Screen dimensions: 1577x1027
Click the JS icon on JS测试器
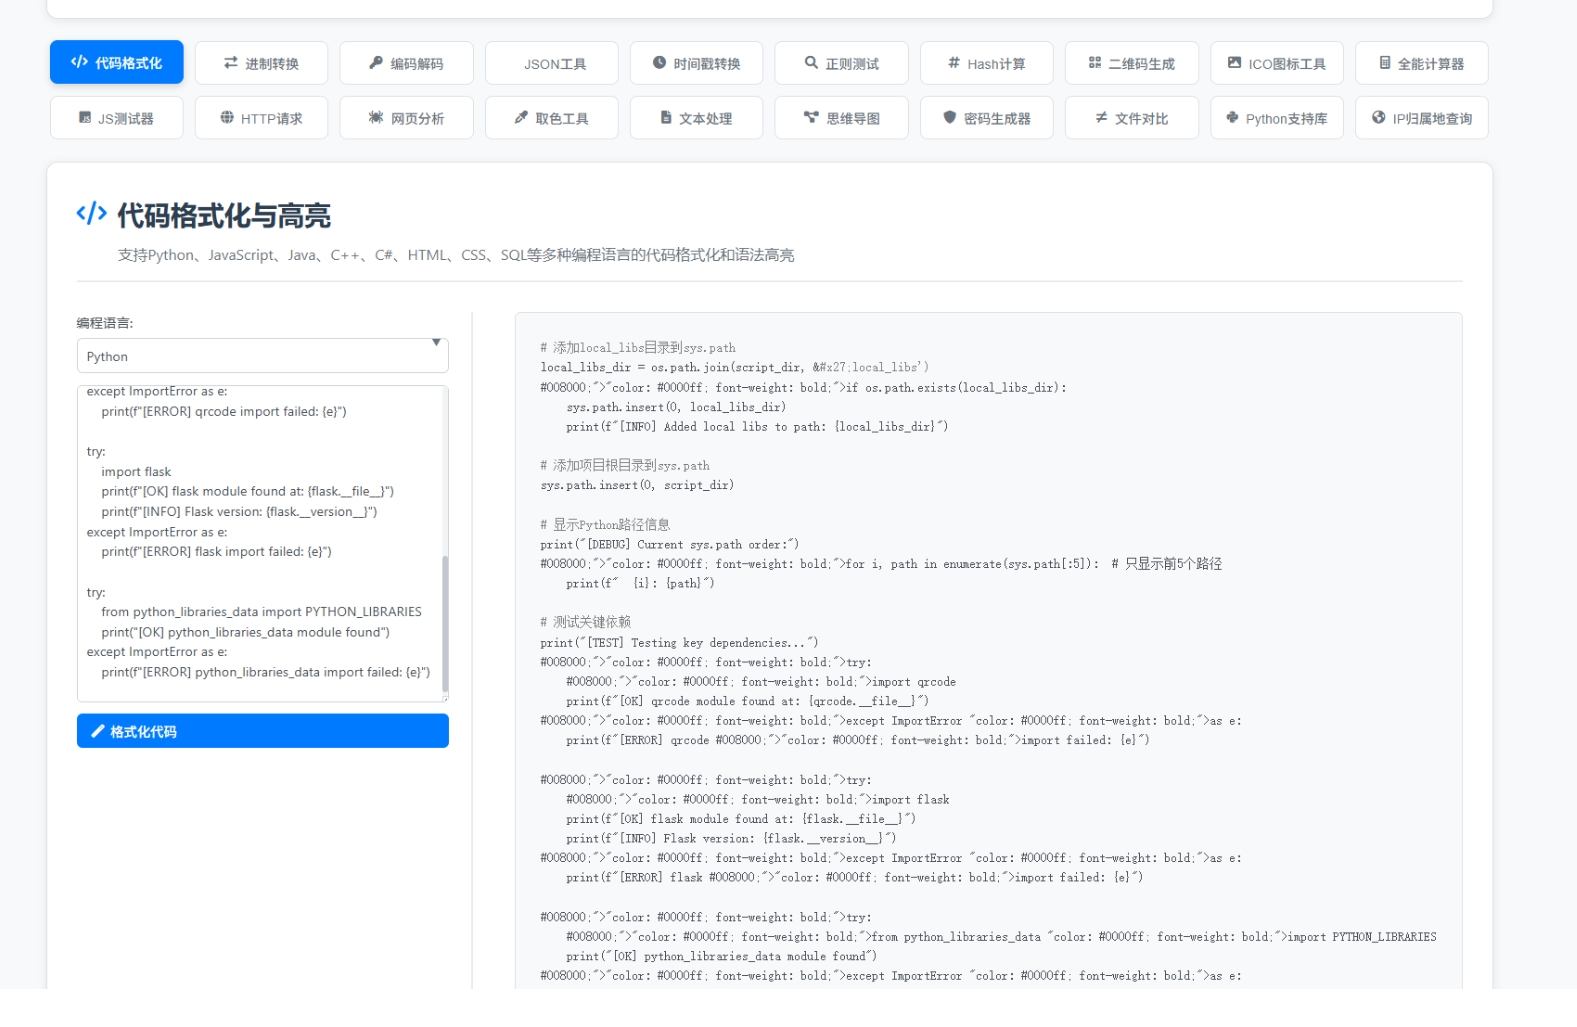point(85,117)
